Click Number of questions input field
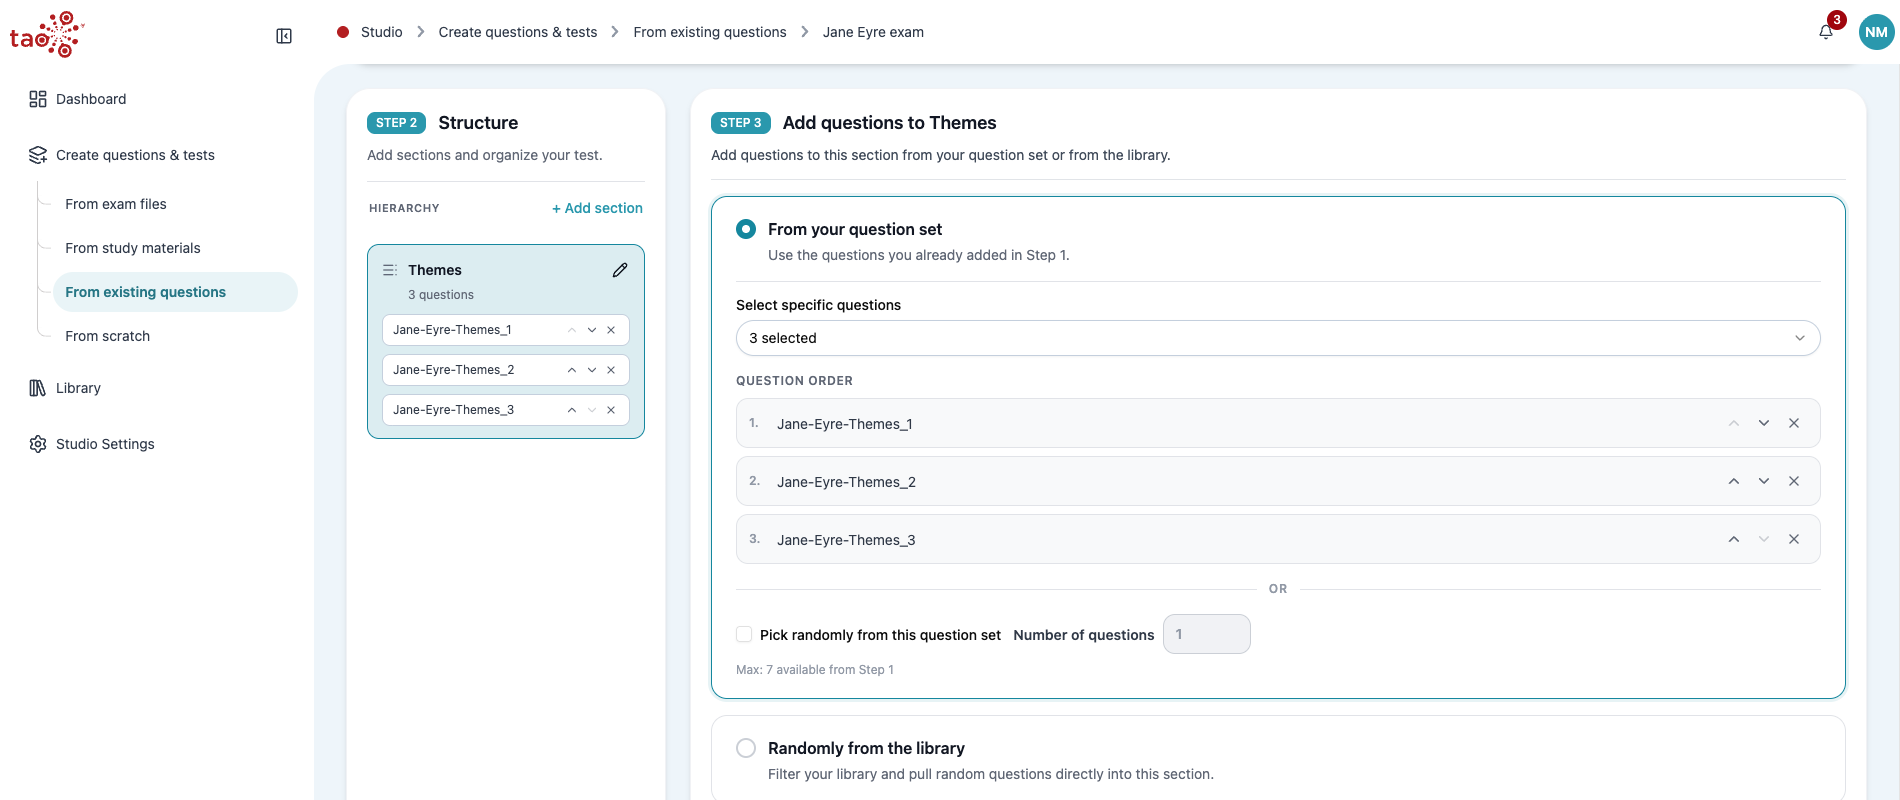 [x=1207, y=634]
